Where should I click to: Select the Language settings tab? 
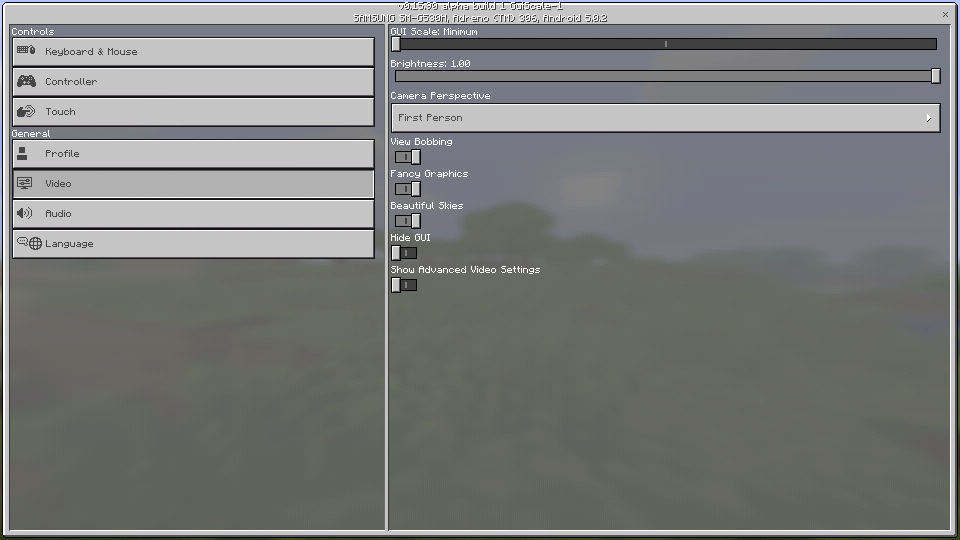tap(193, 244)
